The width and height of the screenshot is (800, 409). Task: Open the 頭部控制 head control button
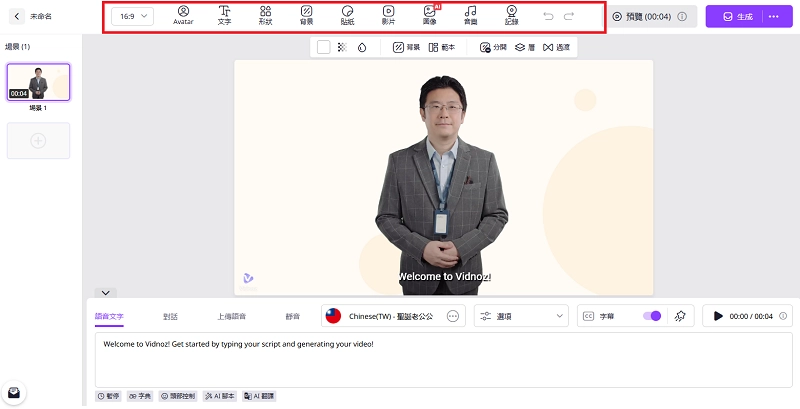178,396
